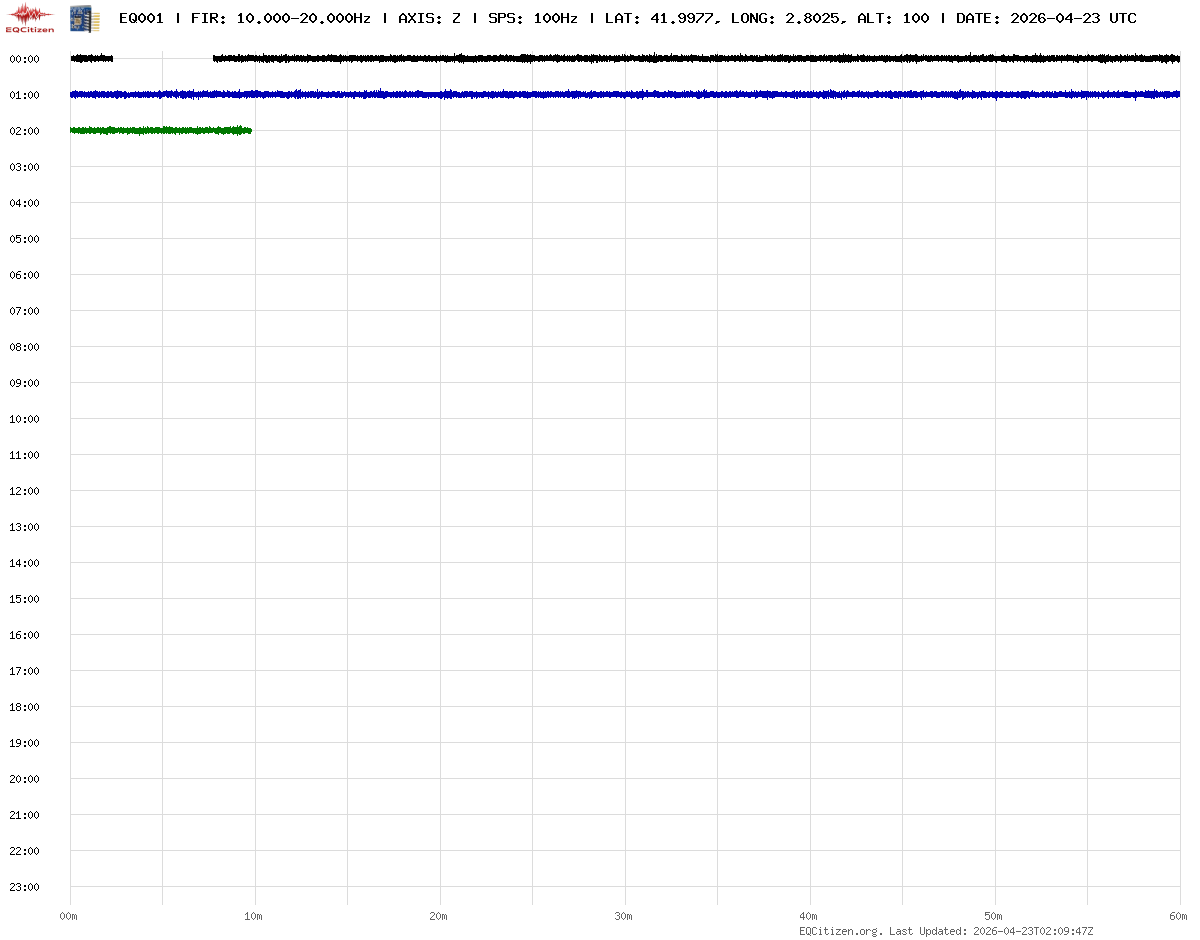Click the 30m mark on time axis
1200x940 pixels.
pyautogui.click(x=624, y=916)
